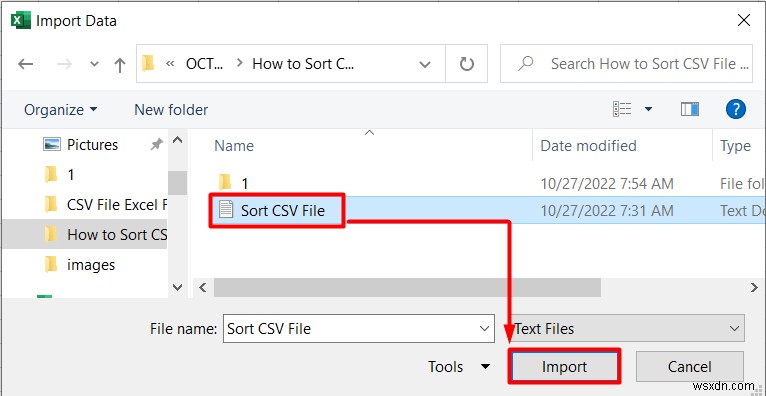Viewport: 766px width, 396px height.
Task: Go back using the Back arrow
Action: 25,64
